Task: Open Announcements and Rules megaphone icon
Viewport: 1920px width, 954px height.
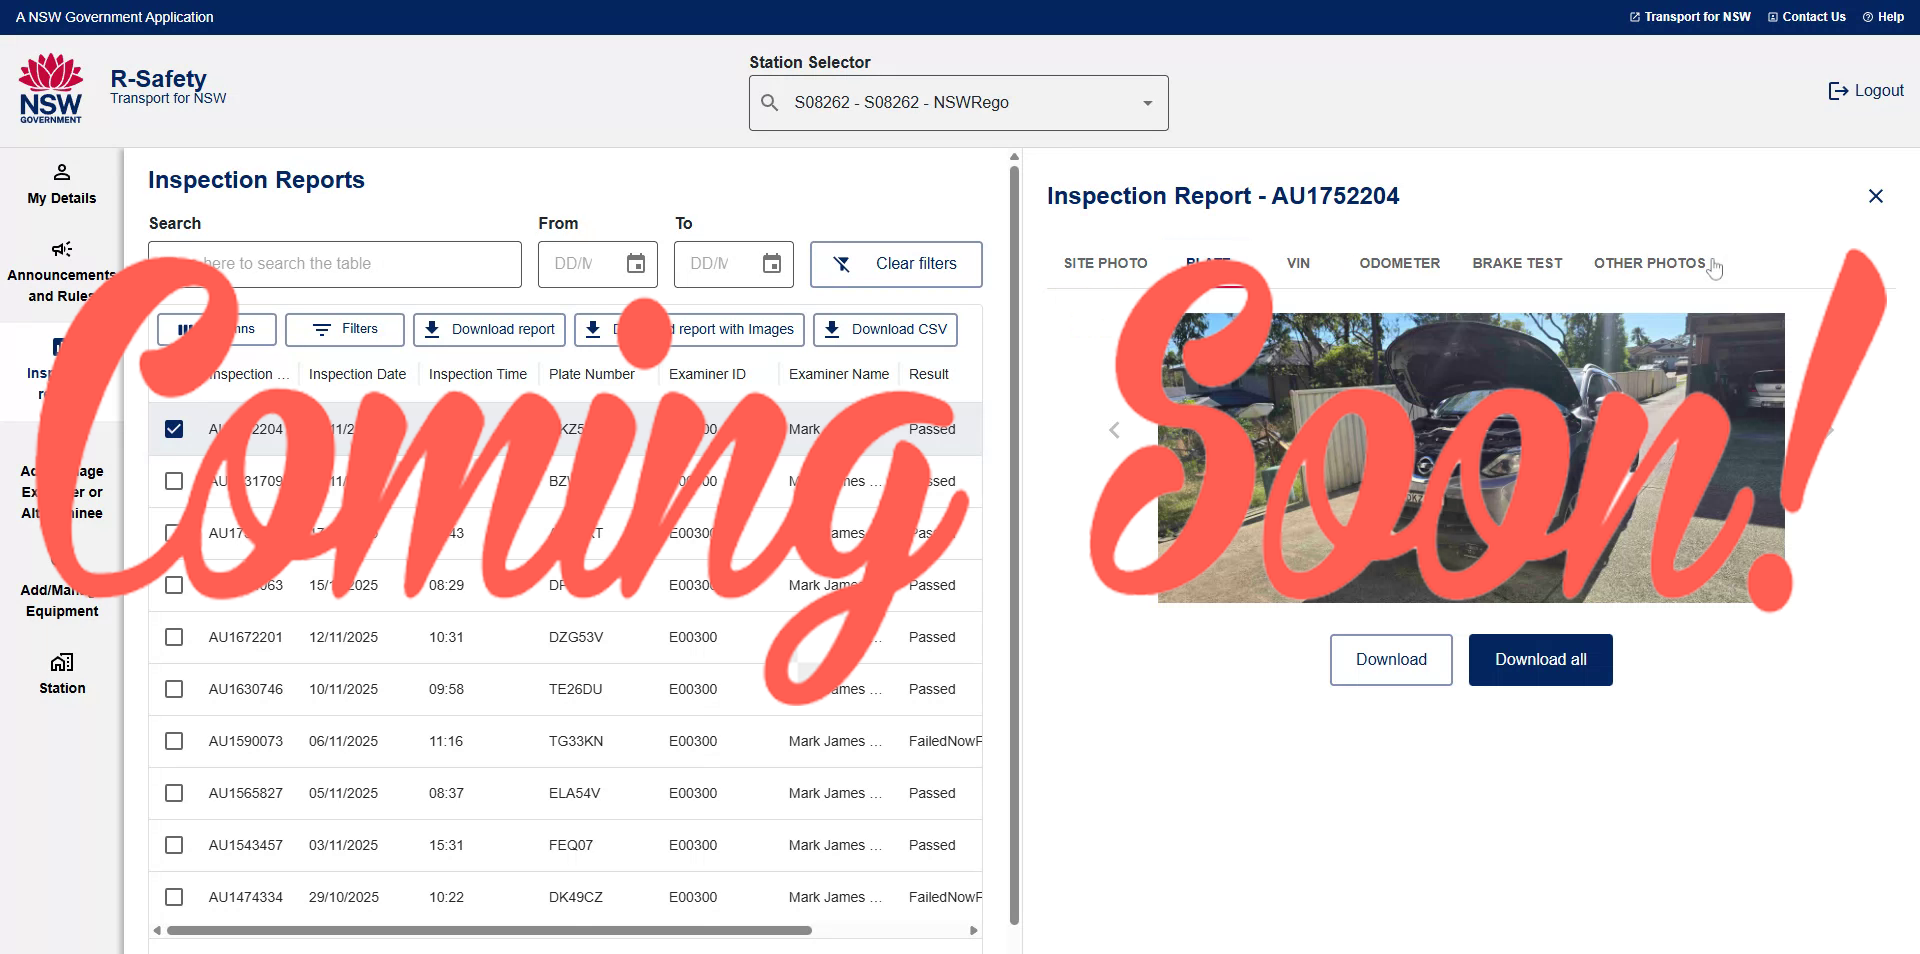Action: pos(62,249)
